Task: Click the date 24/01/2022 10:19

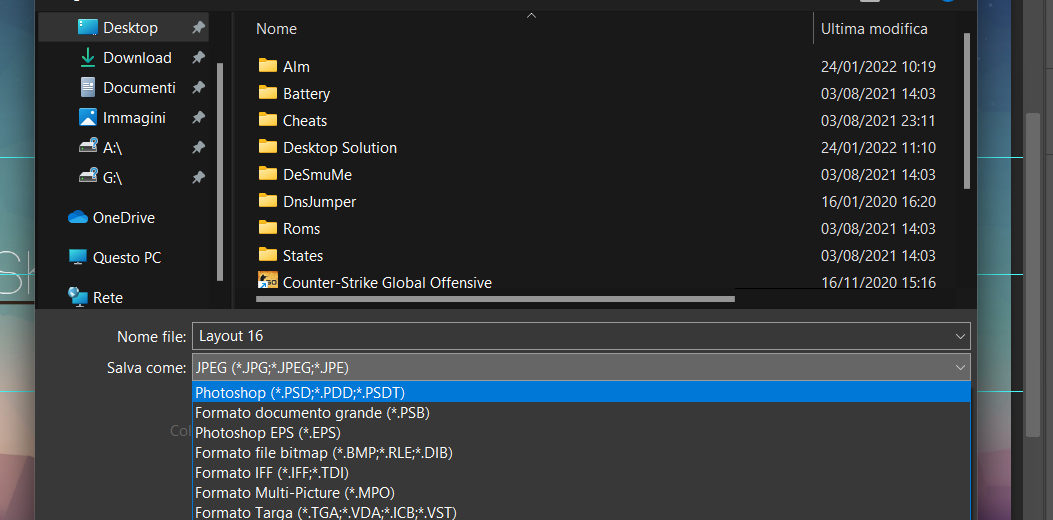Action: click(x=878, y=67)
